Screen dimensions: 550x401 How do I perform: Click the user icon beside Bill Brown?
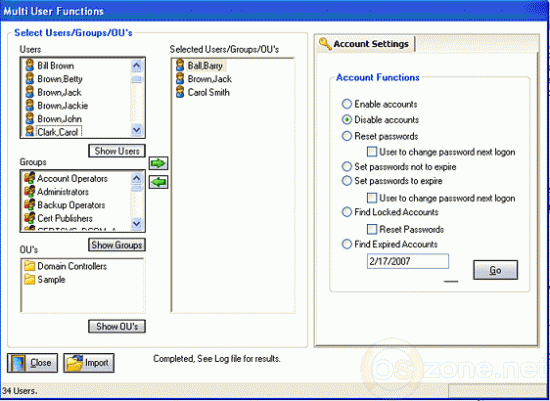point(30,66)
